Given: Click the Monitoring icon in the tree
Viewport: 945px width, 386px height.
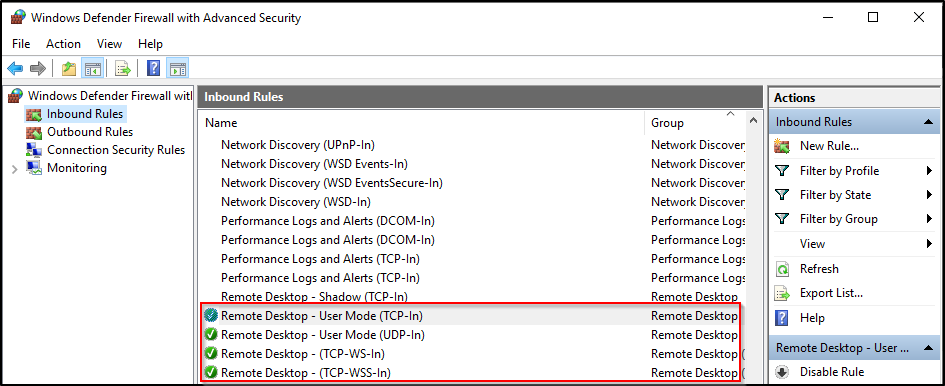Looking at the screenshot, I should pyautogui.click(x=34, y=168).
